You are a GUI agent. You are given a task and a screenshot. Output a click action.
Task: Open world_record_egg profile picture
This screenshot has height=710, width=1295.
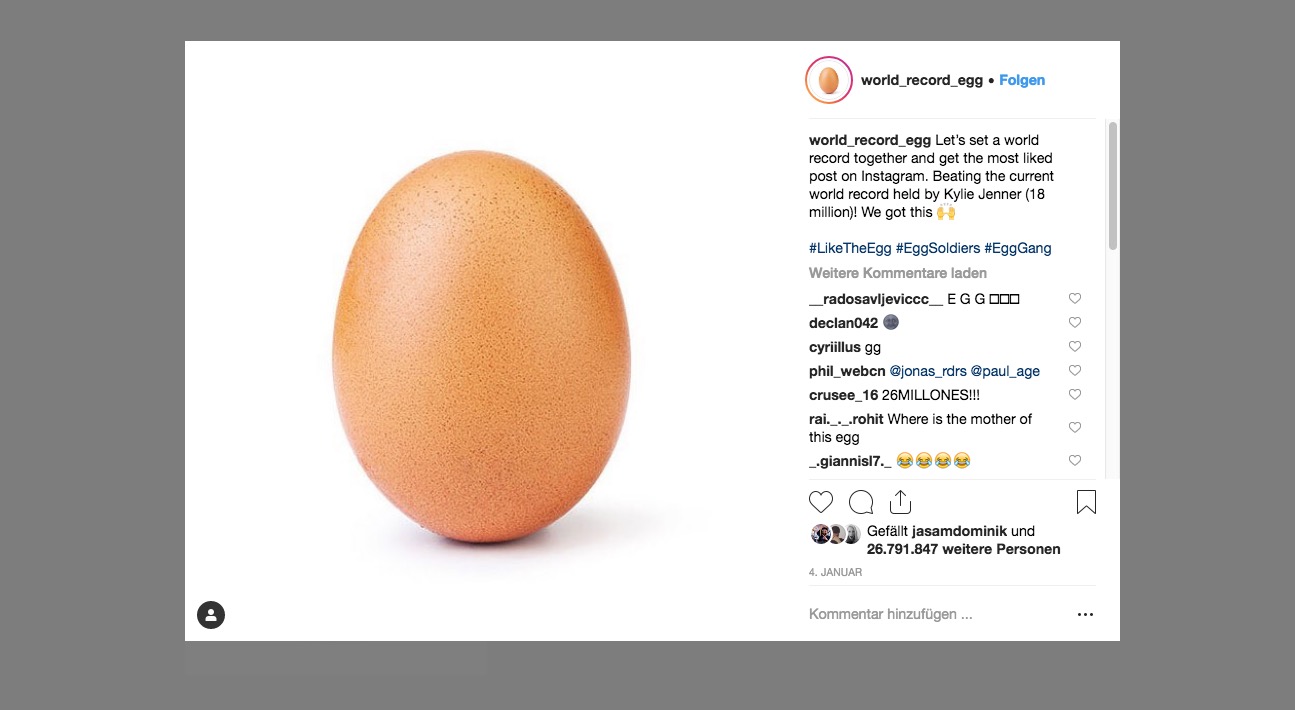(x=828, y=80)
